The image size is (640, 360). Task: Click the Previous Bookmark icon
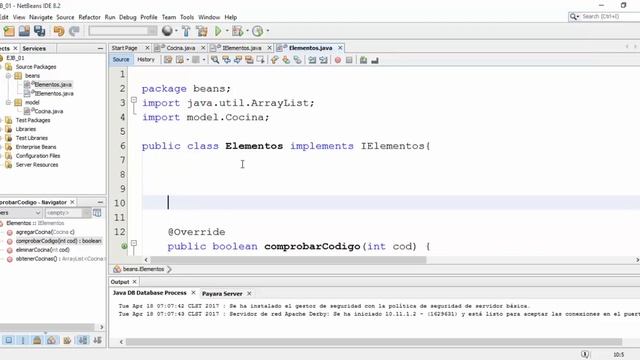click(274, 60)
